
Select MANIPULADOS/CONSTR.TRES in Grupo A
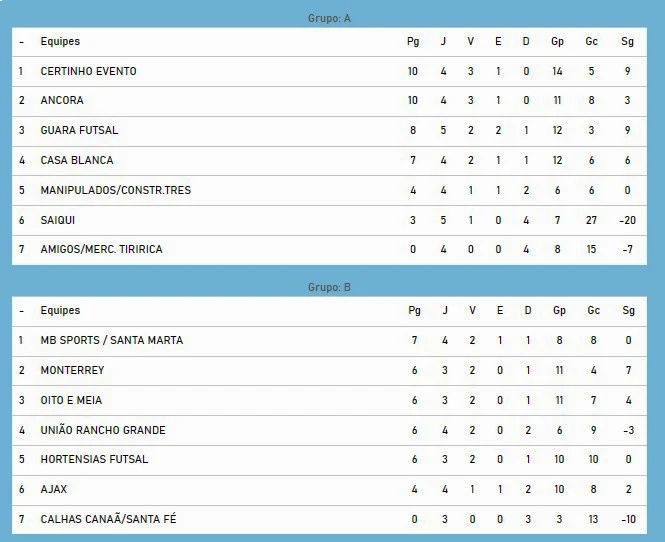115,190
